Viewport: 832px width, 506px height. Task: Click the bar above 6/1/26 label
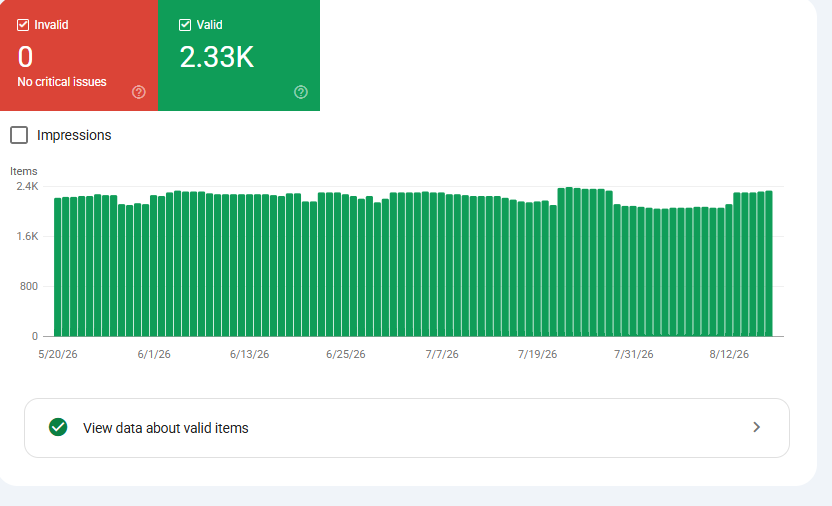(x=153, y=266)
